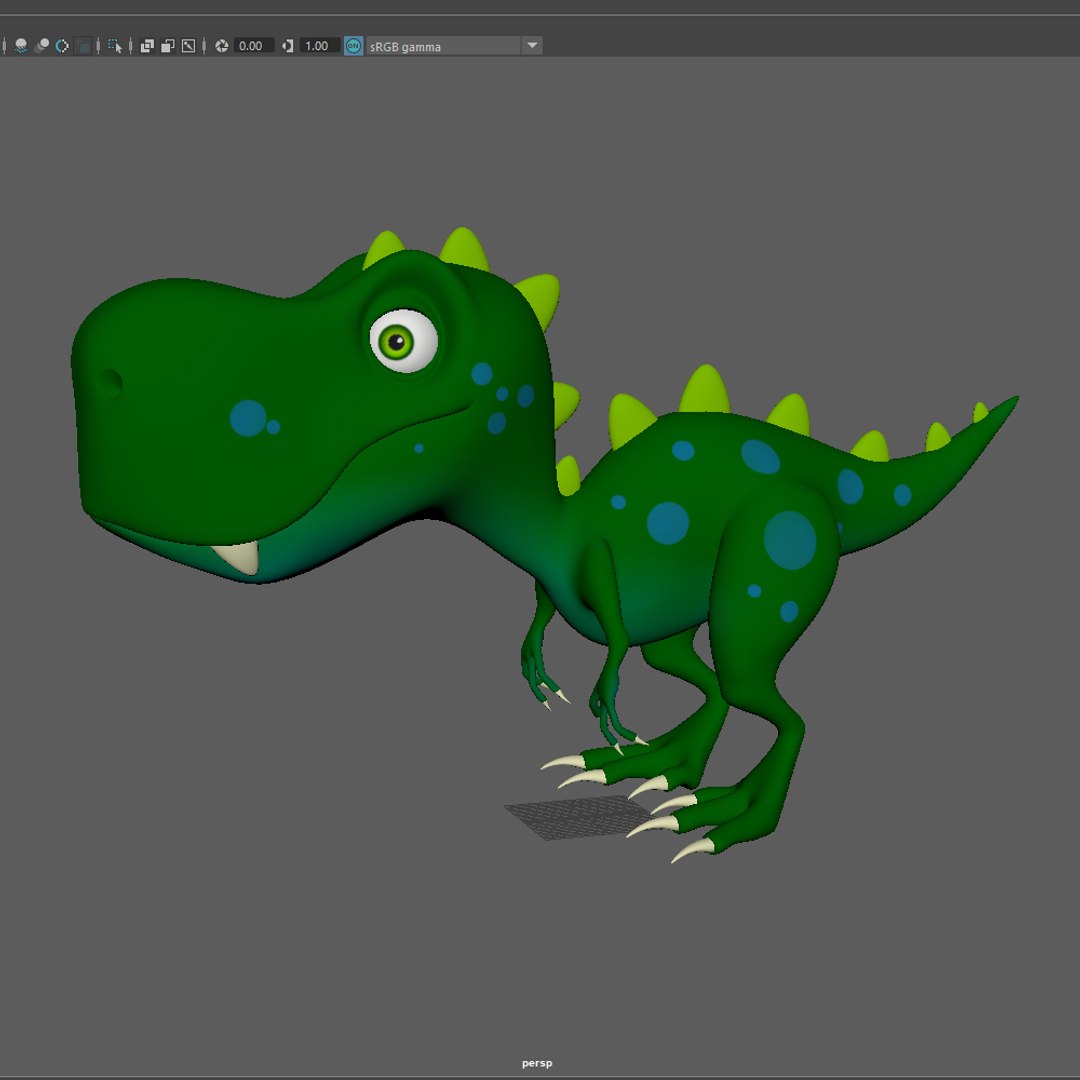Select the dinosaur's eye in the viewport
The height and width of the screenshot is (1080, 1080).
point(403,340)
